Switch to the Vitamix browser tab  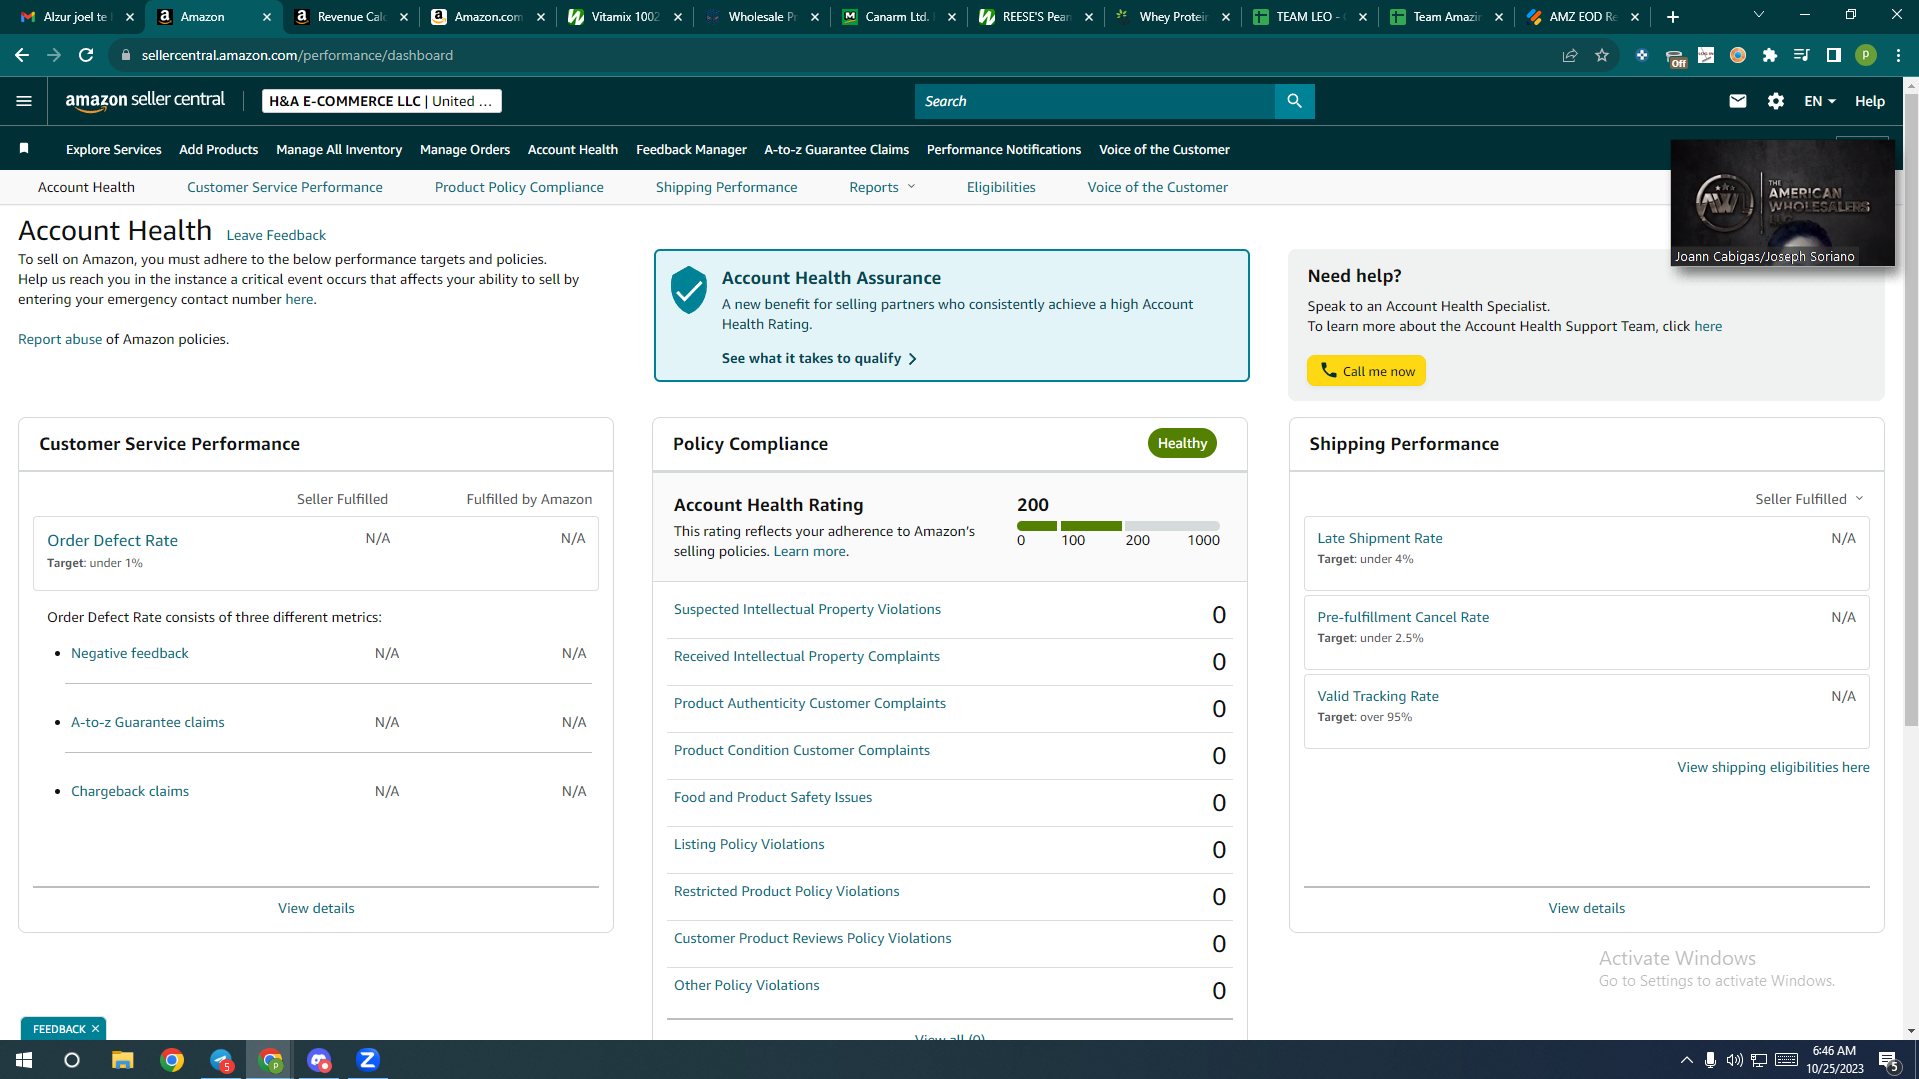coord(625,17)
